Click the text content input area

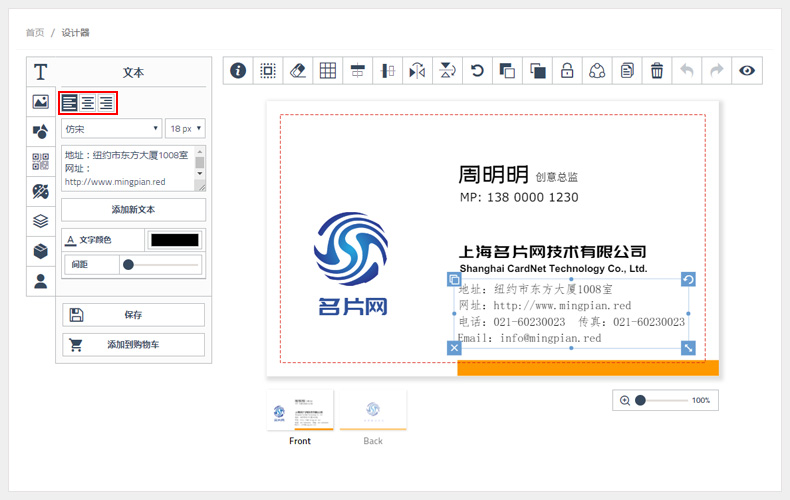(128, 168)
